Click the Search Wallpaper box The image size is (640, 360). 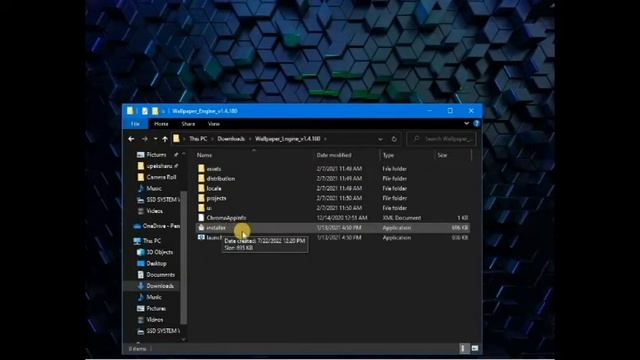point(442,139)
